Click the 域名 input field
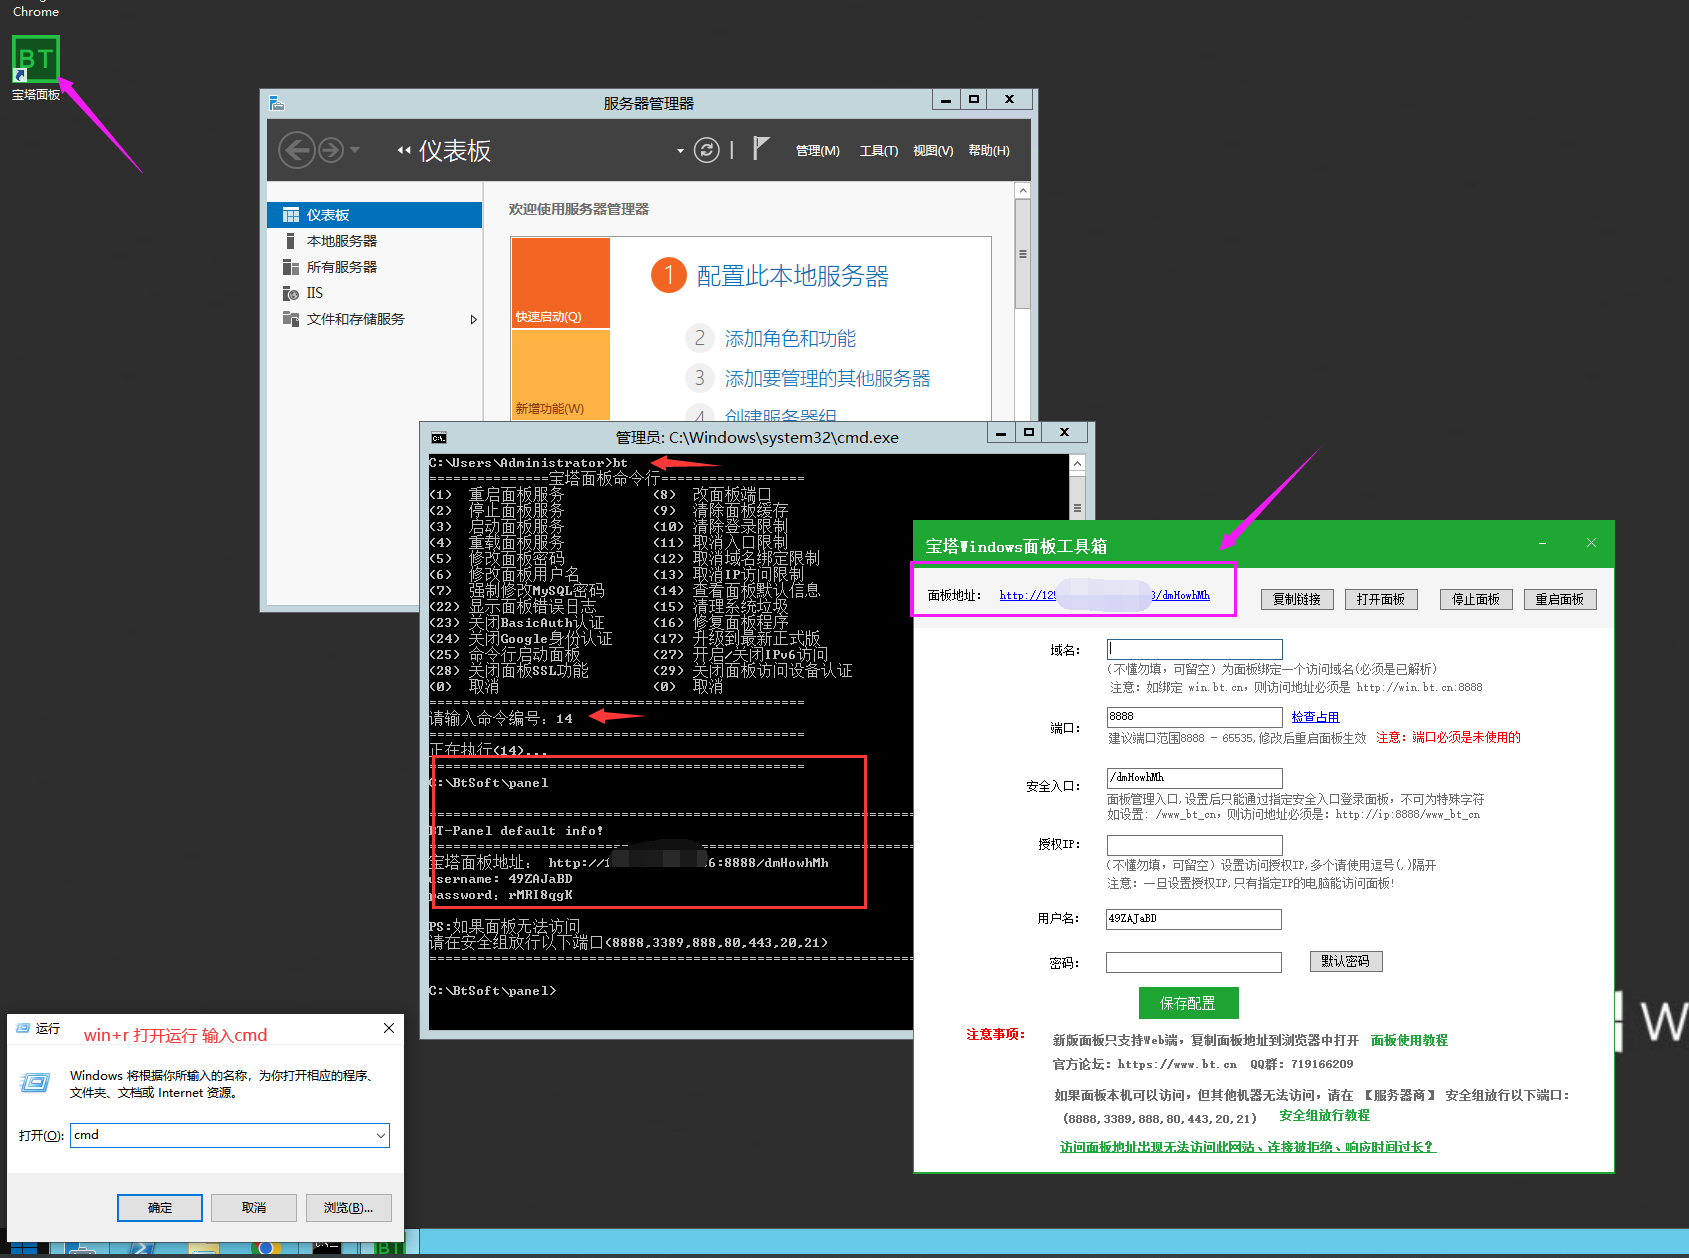 pyautogui.click(x=1194, y=649)
